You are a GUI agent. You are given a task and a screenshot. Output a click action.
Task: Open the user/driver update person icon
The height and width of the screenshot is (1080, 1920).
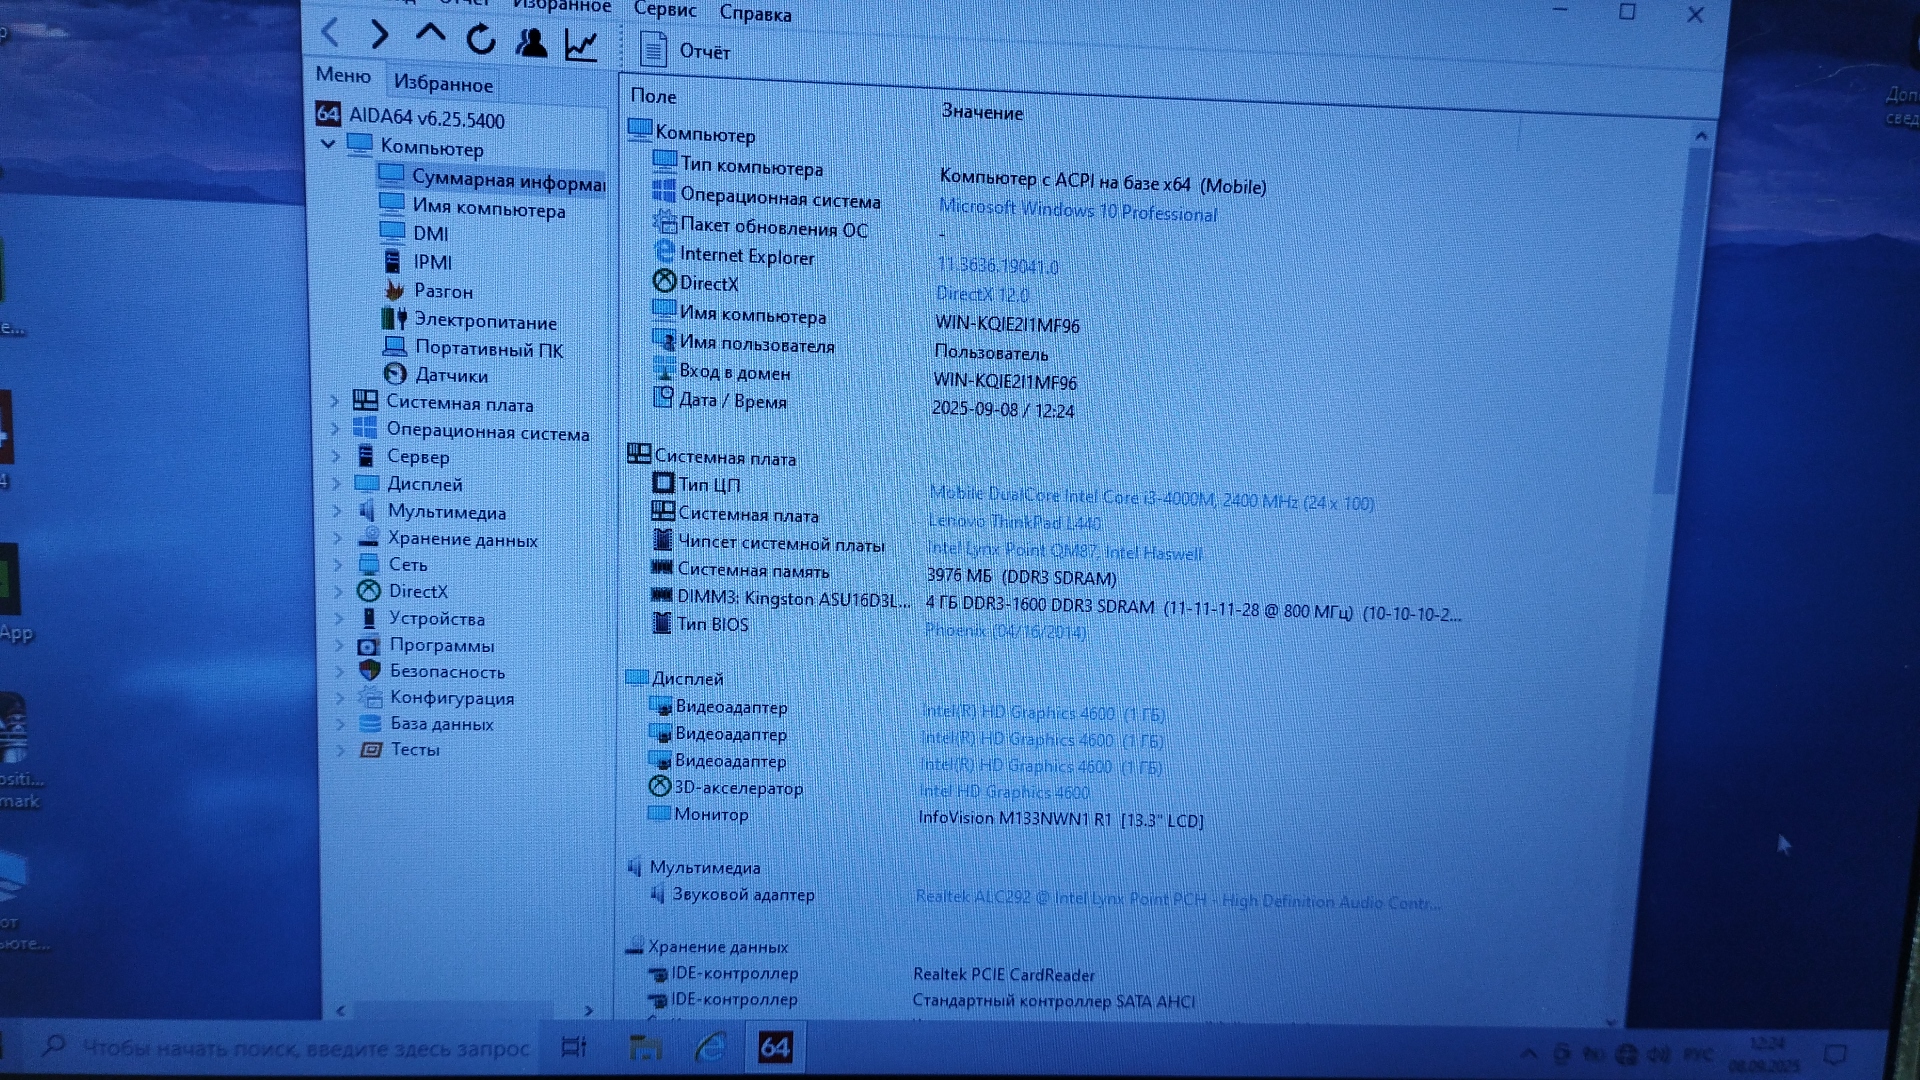click(x=531, y=42)
